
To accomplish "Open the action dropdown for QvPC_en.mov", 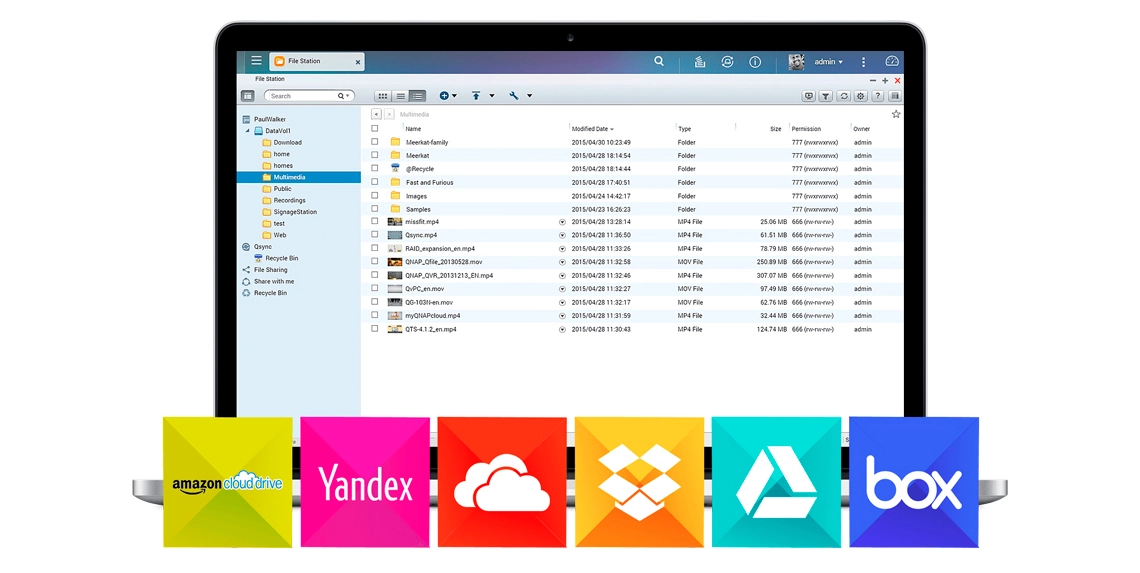I will 562,289.
